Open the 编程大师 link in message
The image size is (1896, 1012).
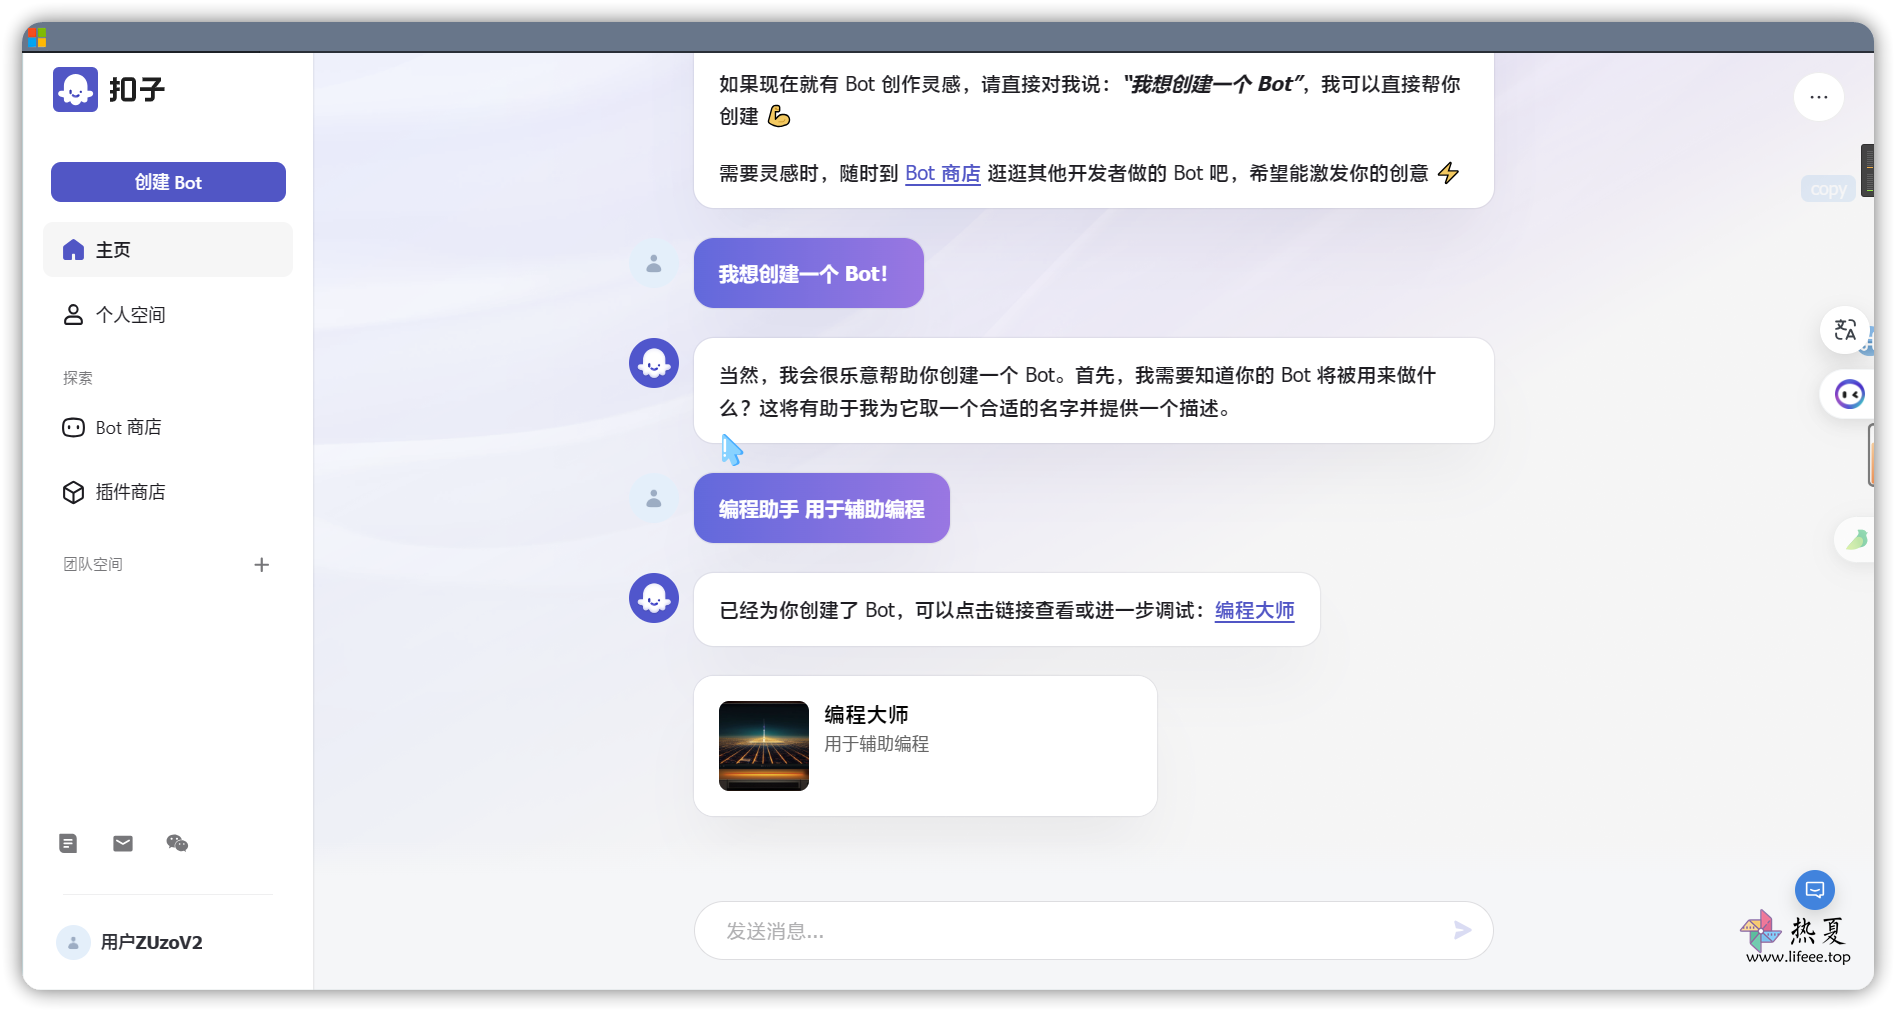(1254, 611)
